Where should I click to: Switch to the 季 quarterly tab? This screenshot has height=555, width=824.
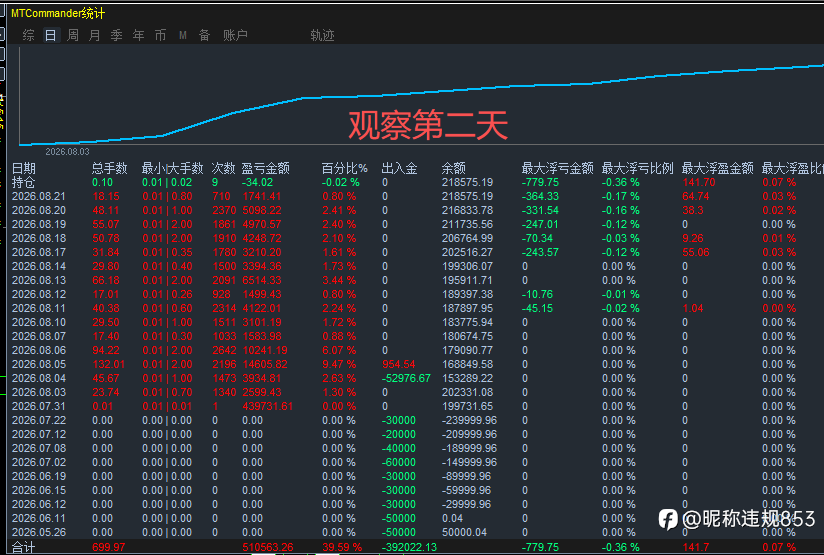tap(117, 35)
